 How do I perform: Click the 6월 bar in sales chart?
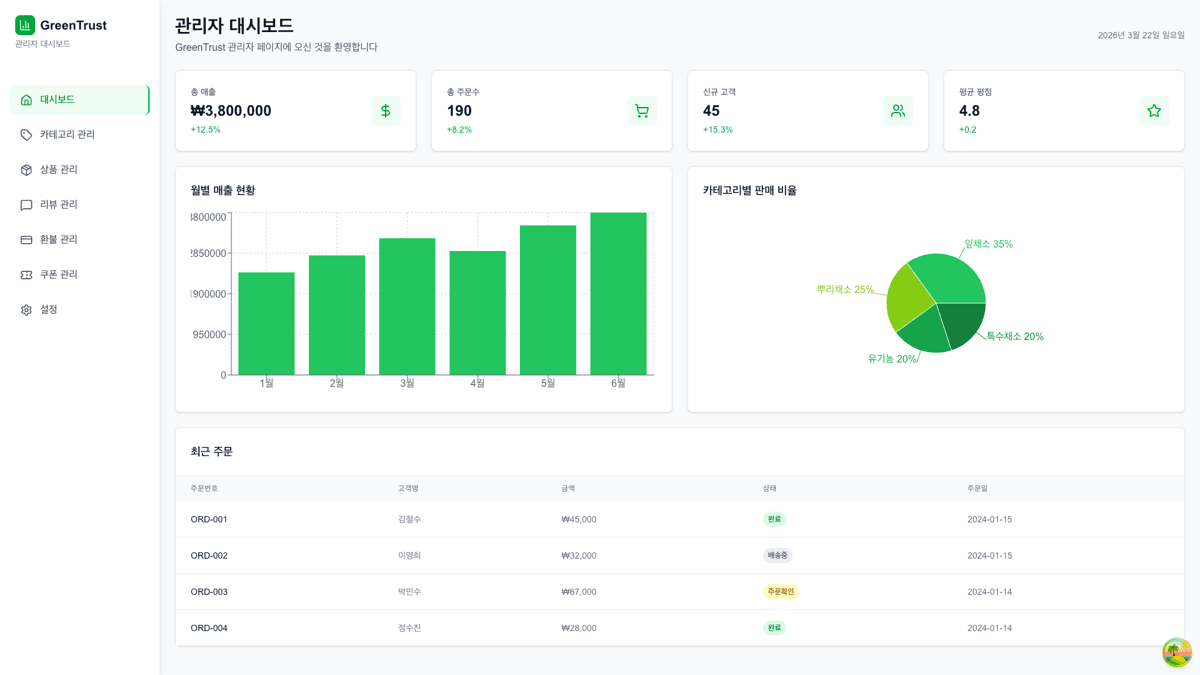[x=618, y=294]
